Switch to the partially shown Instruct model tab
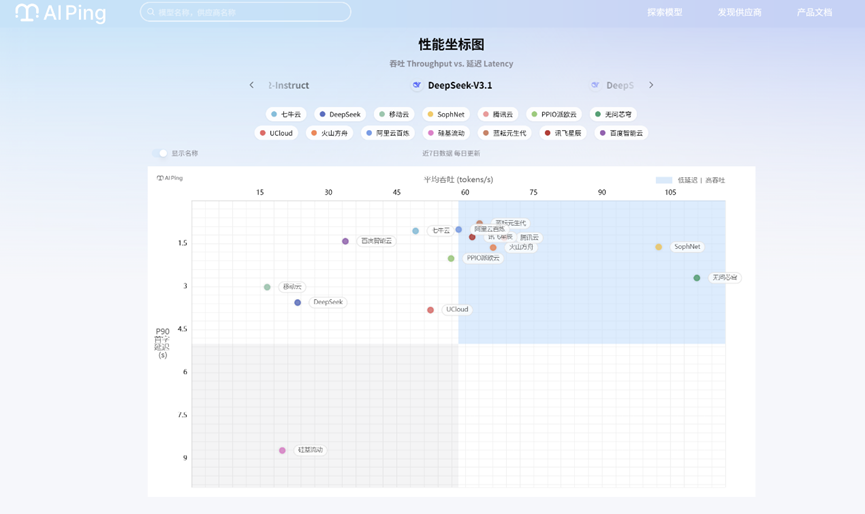This screenshot has height=514, width=865. 289,85
